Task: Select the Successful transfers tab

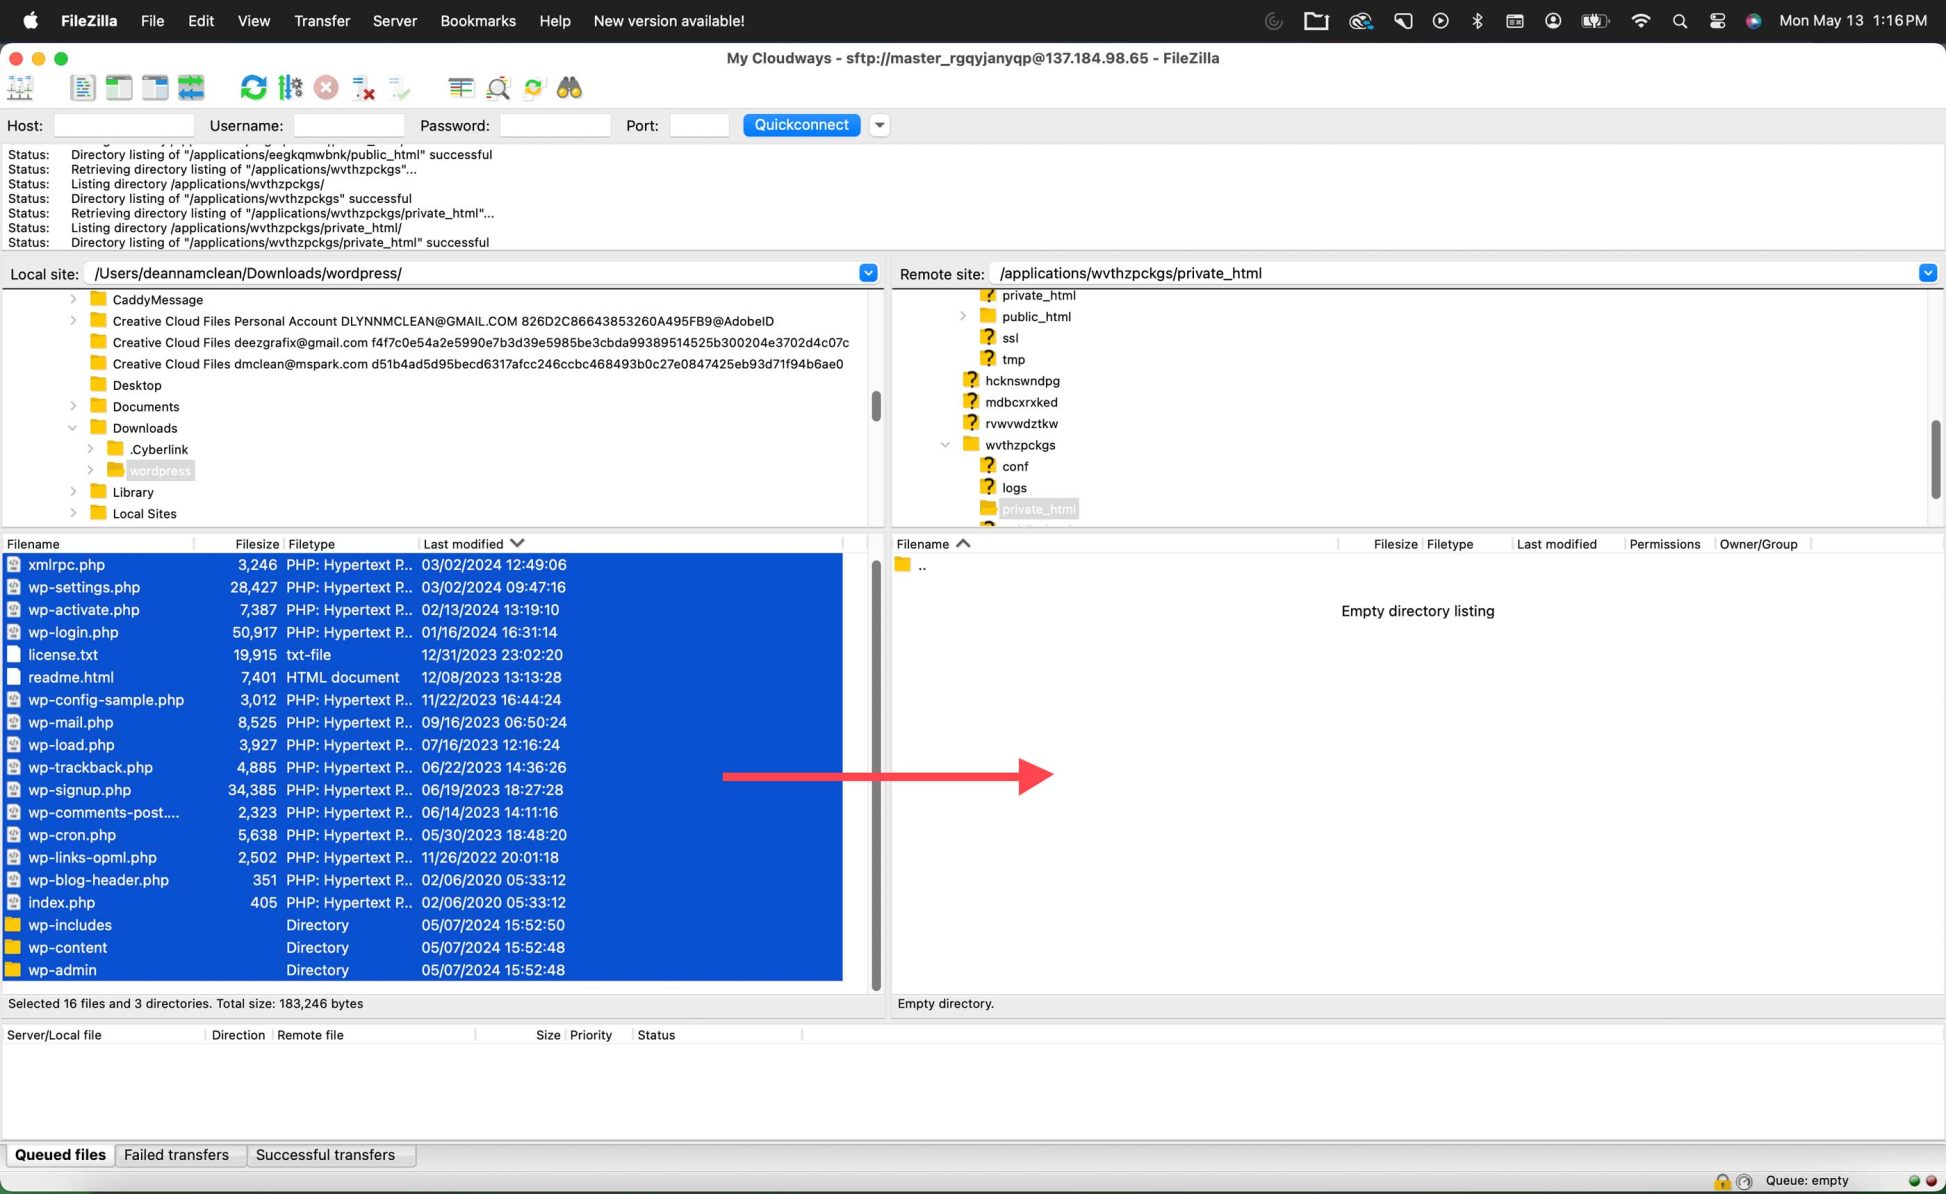Action: pyautogui.click(x=325, y=1154)
